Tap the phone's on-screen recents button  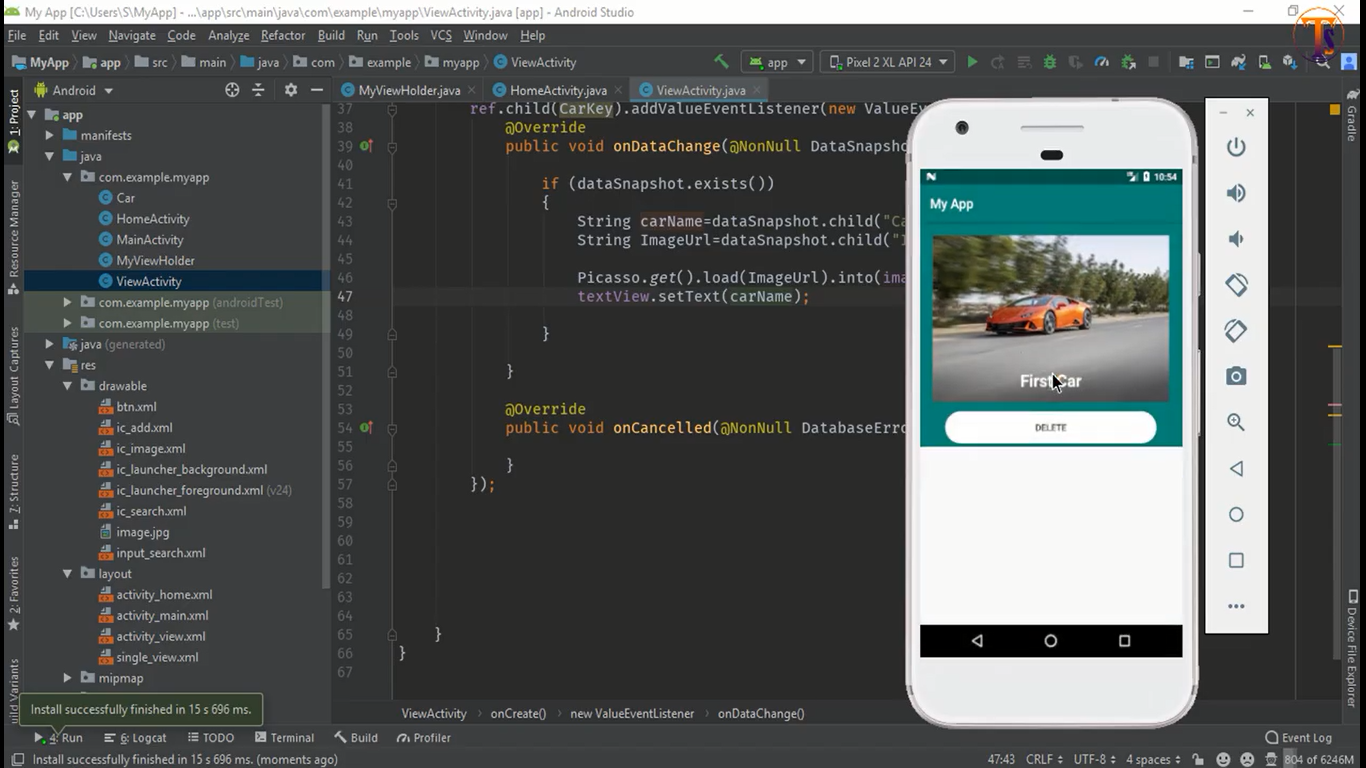point(1124,641)
